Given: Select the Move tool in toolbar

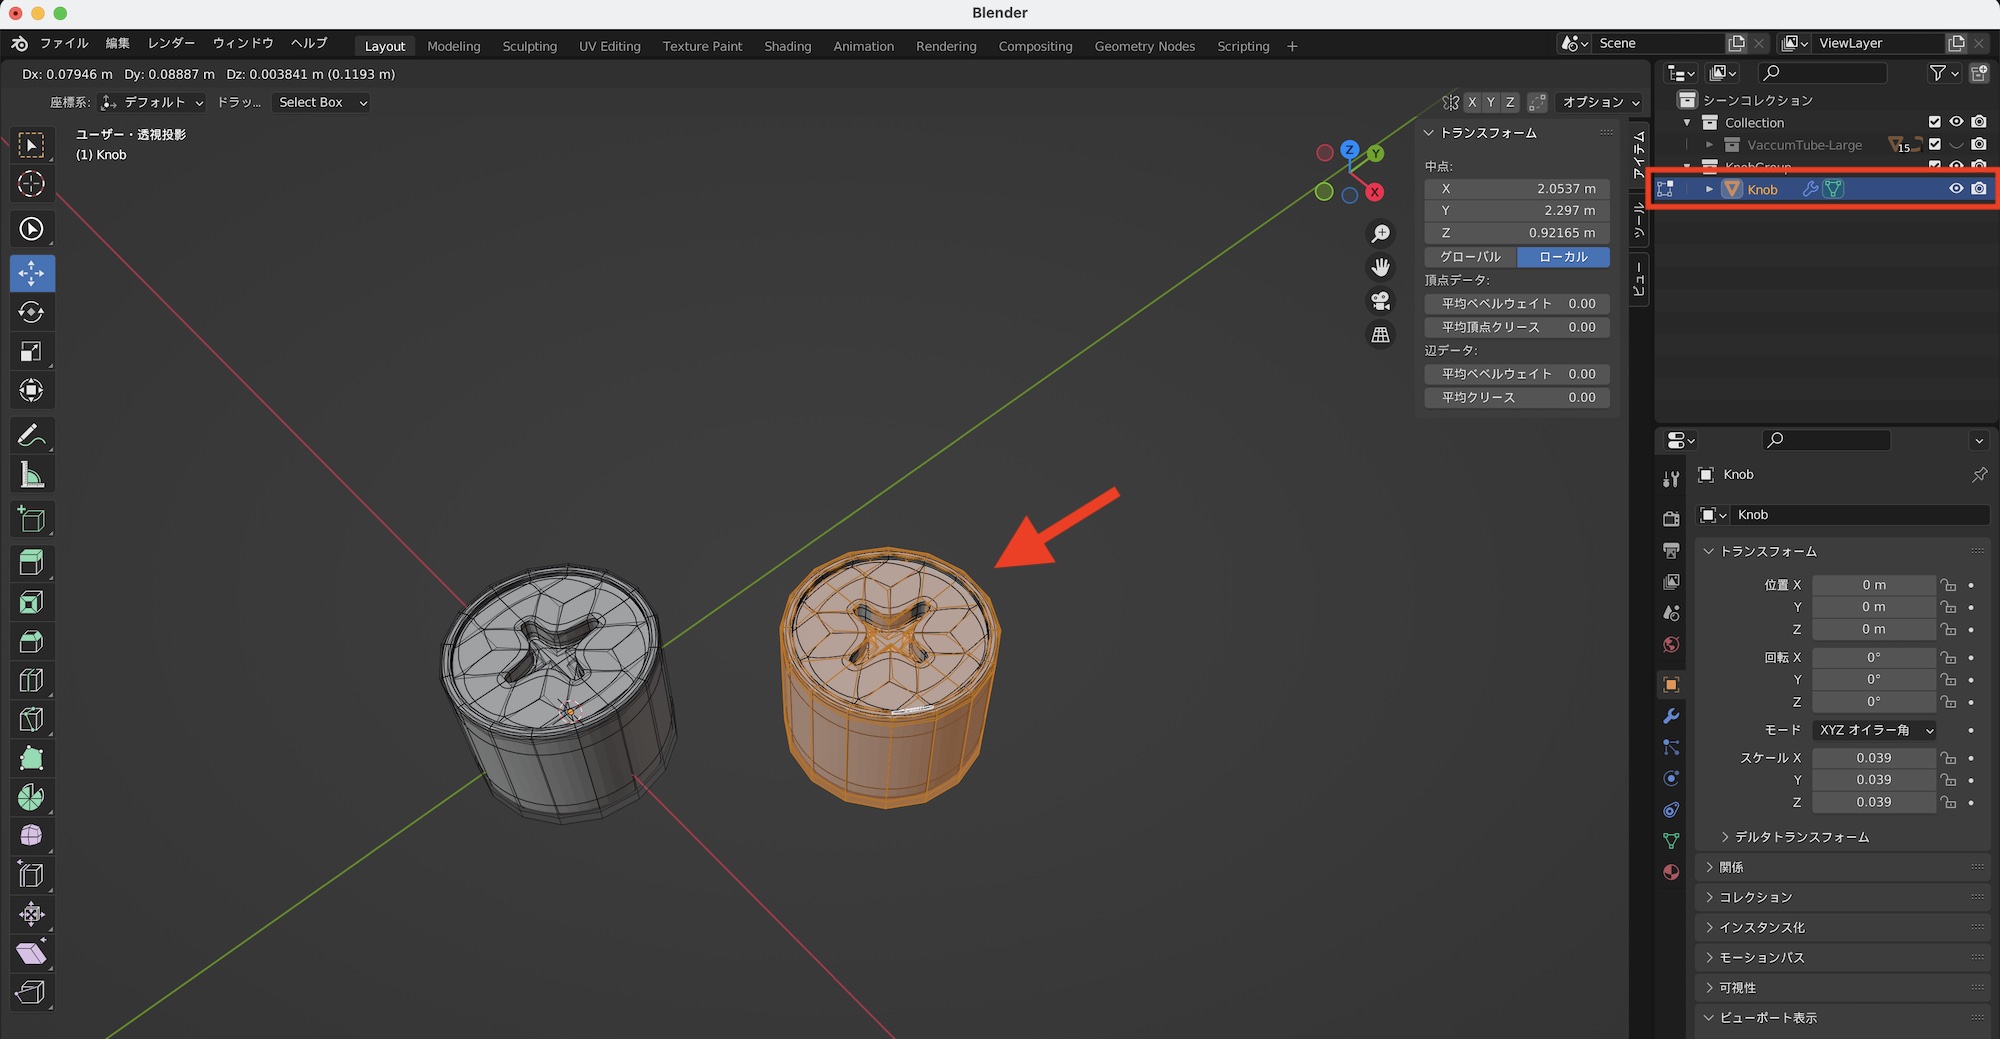Looking at the screenshot, I should [x=31, y=273].
